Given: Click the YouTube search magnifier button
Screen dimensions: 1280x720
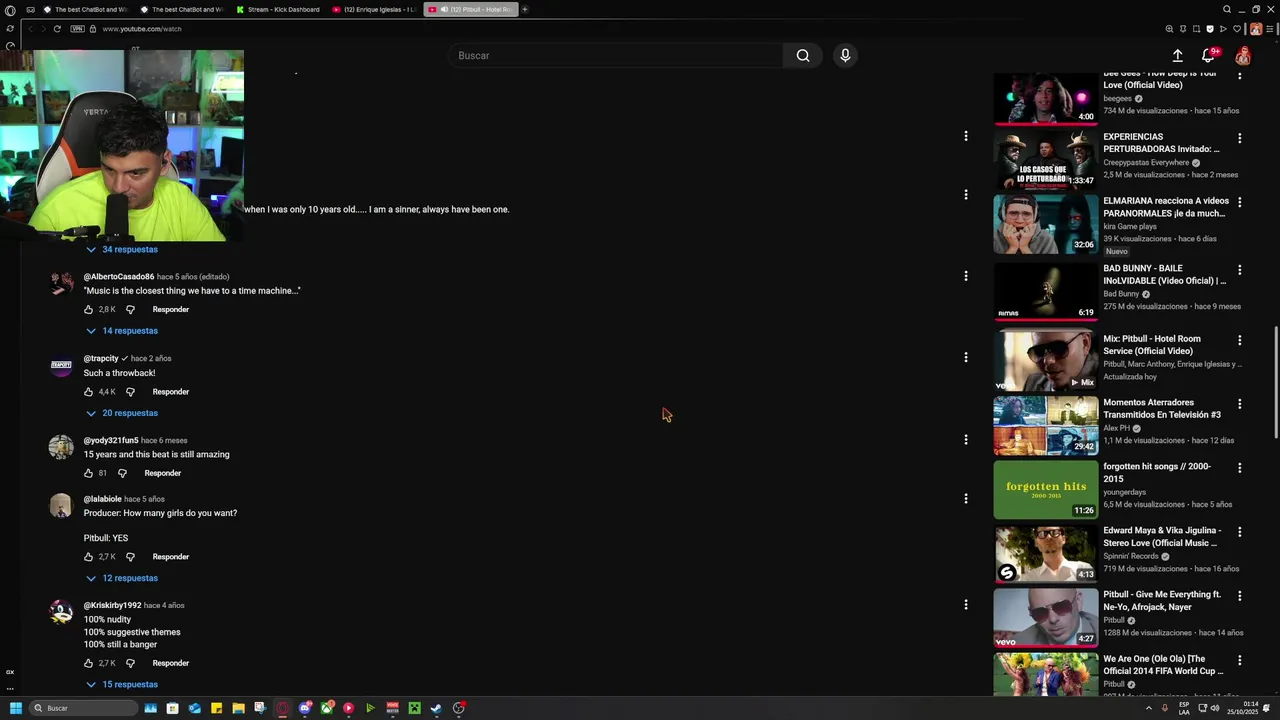Looking at the screenshot, I should (x=802, y=56).
